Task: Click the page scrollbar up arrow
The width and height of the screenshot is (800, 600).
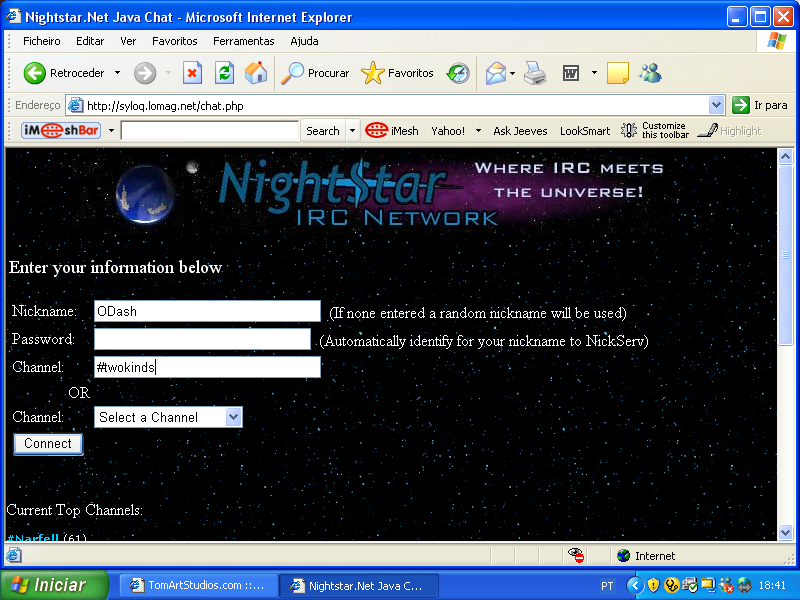Action: coord(785,157)
